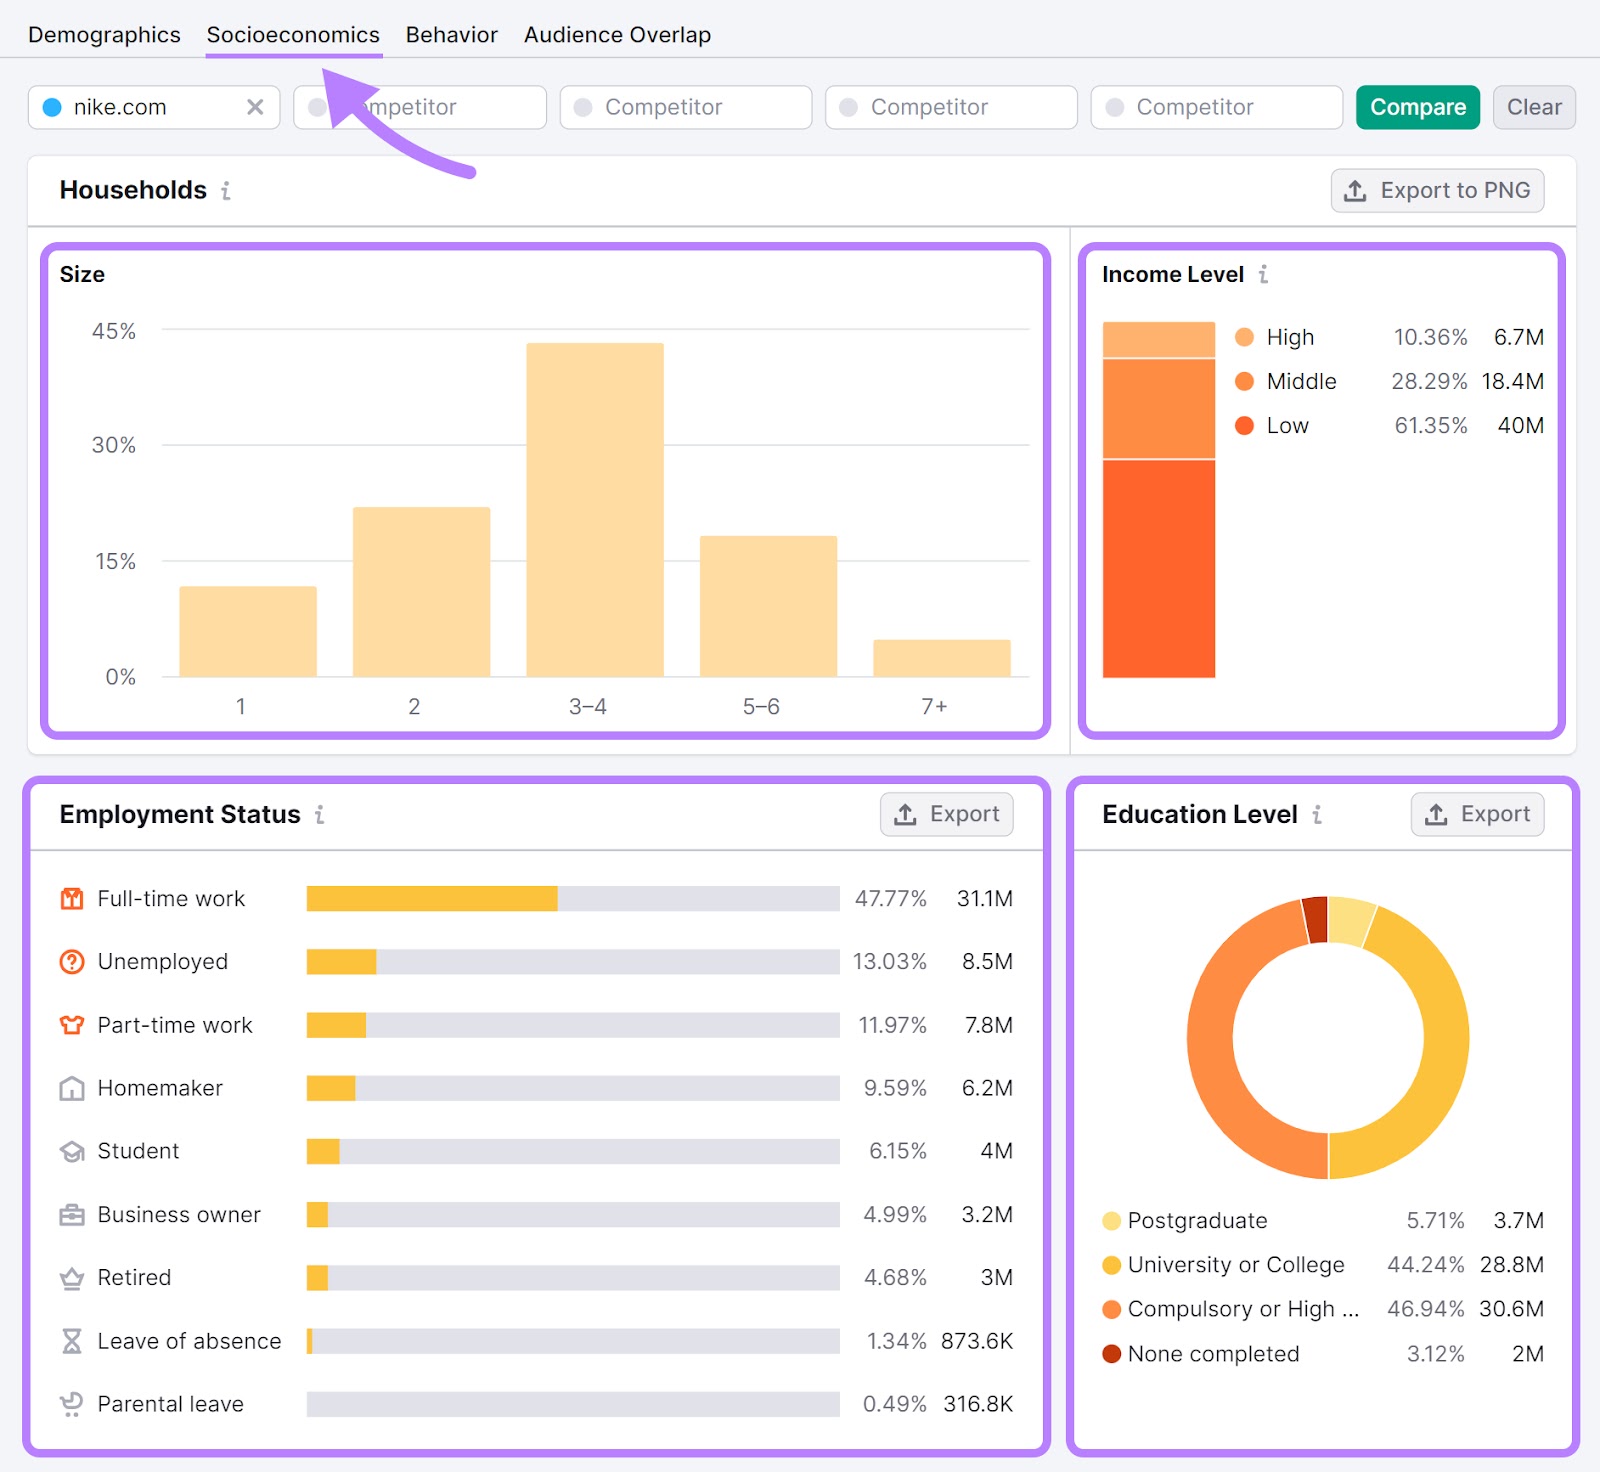Viewport: 1600px width, 1472px height.
Task: Remove nike.com from the comparison
Action: pyautogui.click(x=257, y=107)
